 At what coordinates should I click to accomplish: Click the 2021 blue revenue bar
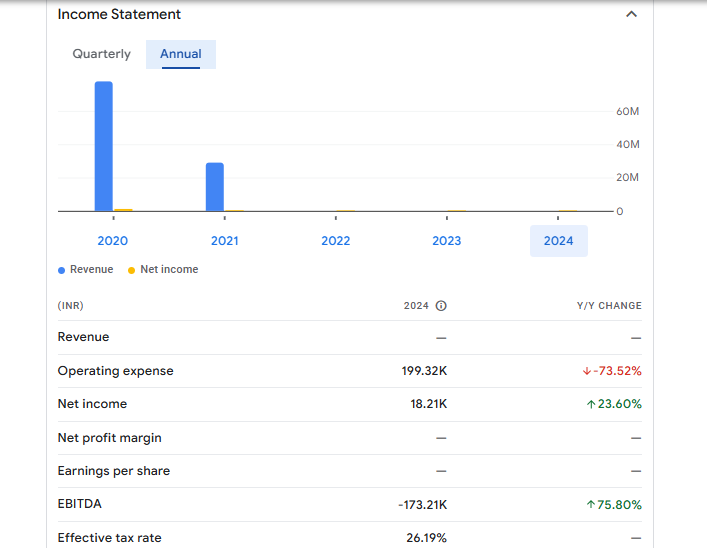pos(215,187)
